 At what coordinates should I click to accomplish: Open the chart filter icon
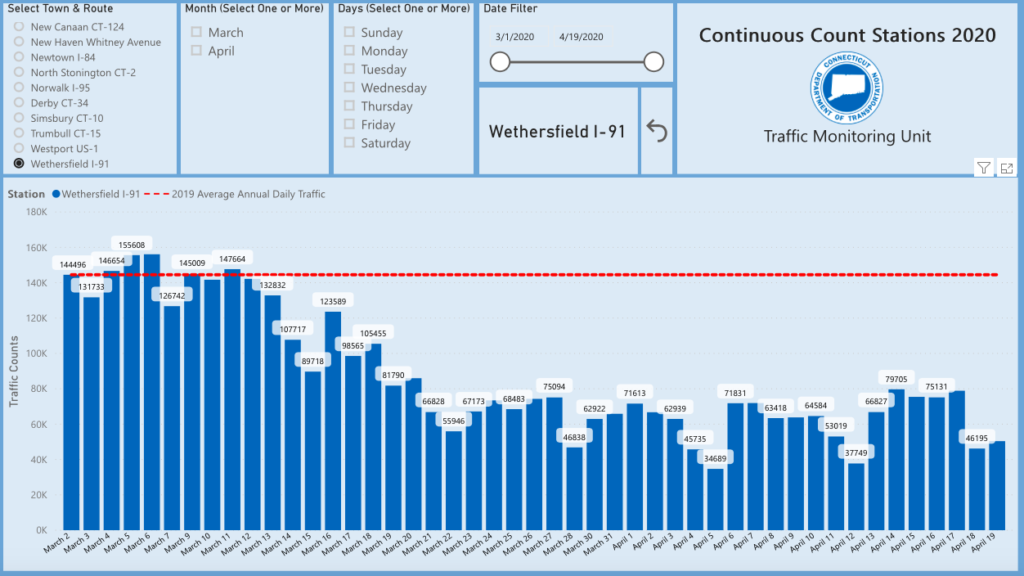(983, 168)
